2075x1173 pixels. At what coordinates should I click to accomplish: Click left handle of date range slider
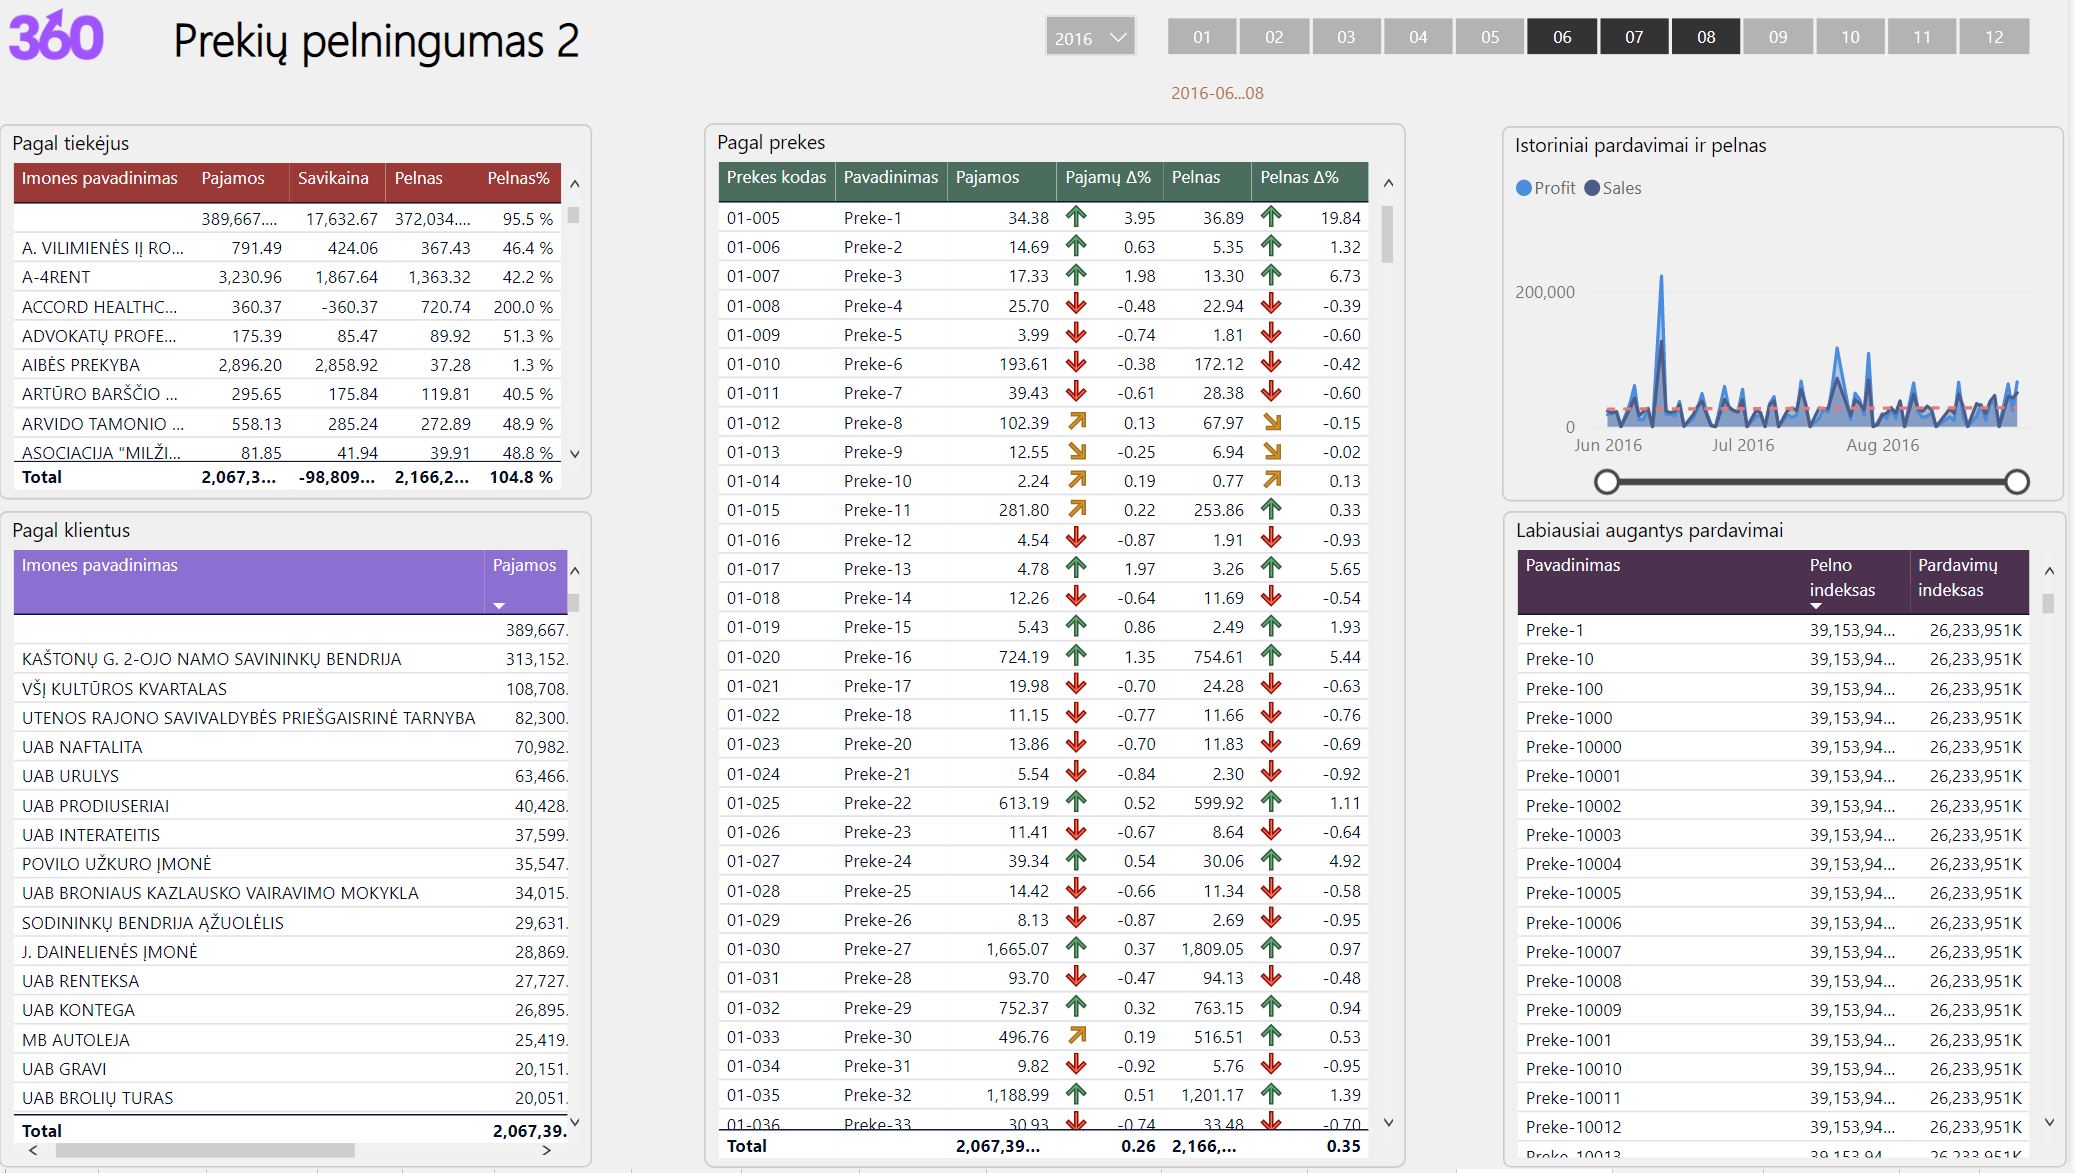point(1606,482)
